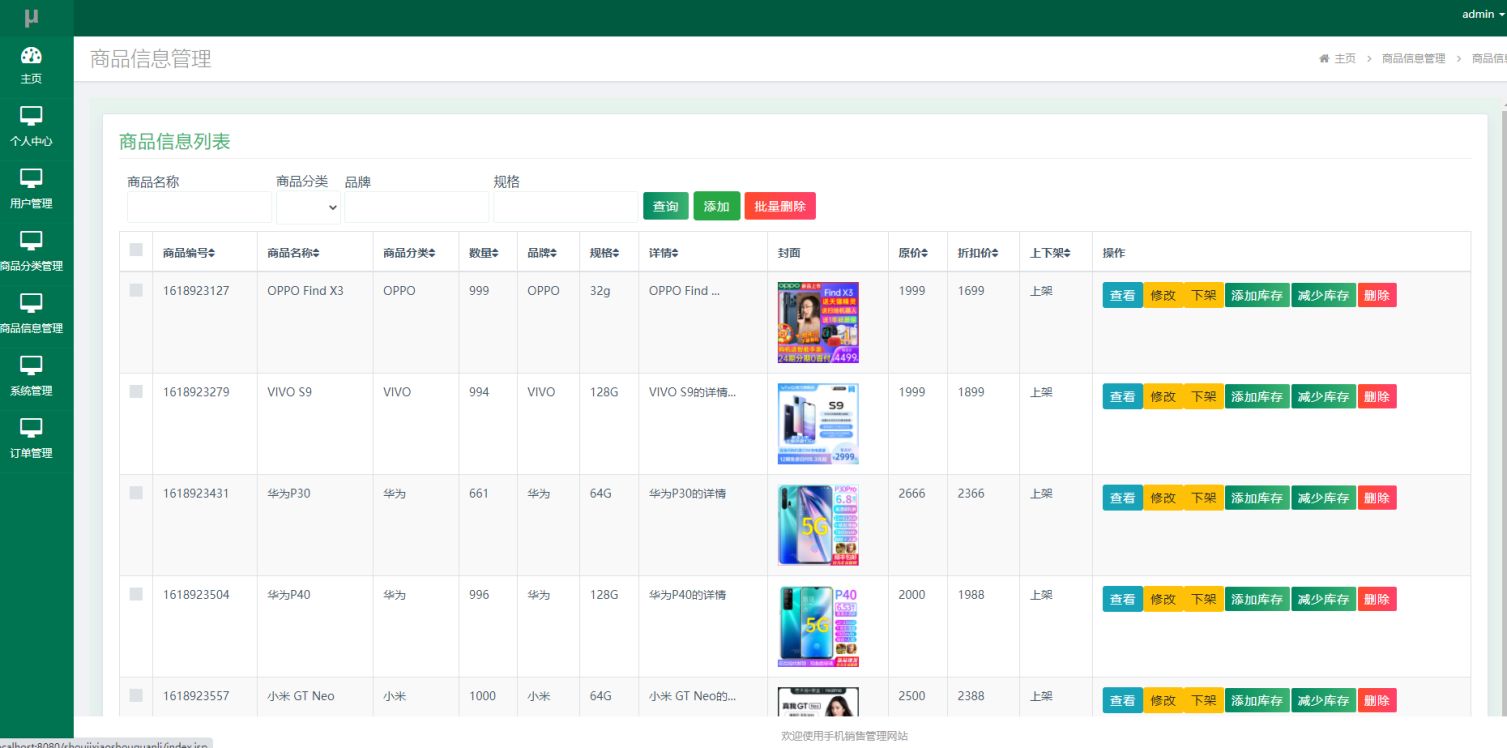This screenshot has width=1507, height=748.
Task: Sort the table by 原价 column
Action: click(913, 253)
